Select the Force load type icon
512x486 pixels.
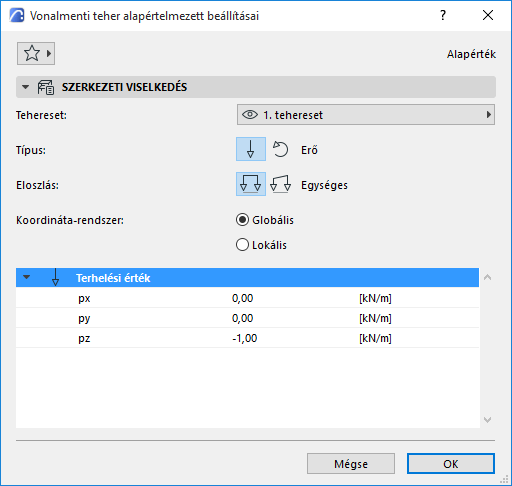(251, 149)
